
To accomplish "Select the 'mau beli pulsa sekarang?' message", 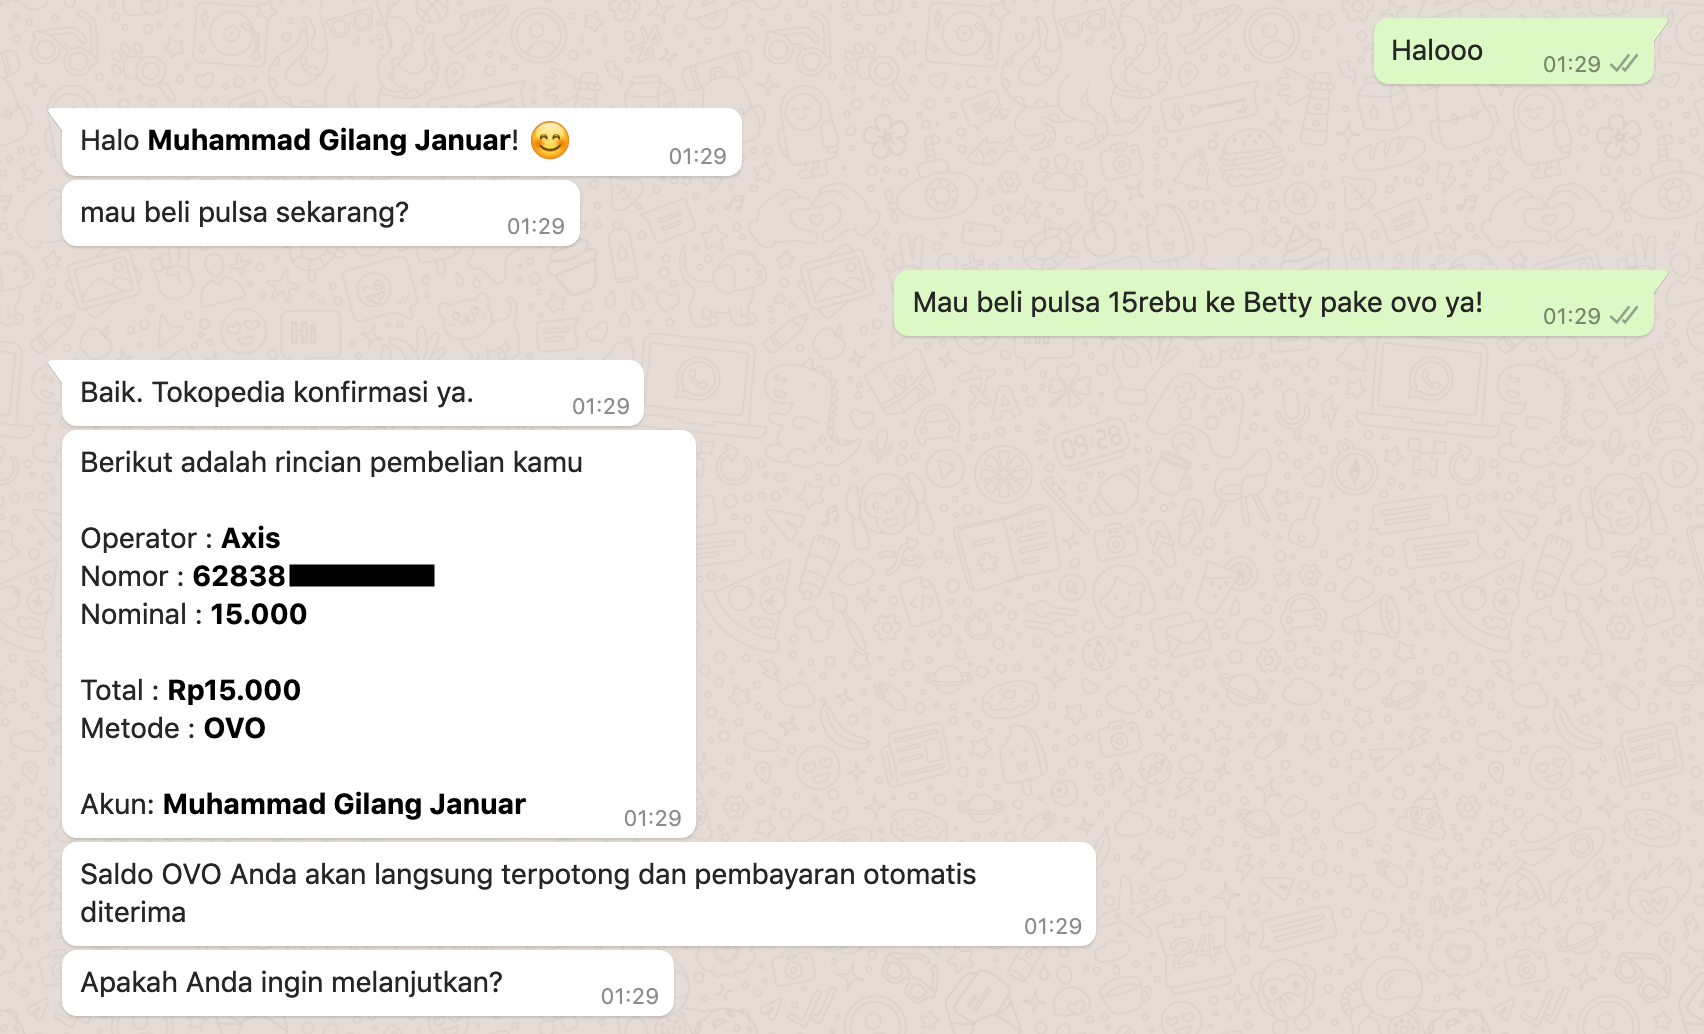I will (x=321, y=213).
